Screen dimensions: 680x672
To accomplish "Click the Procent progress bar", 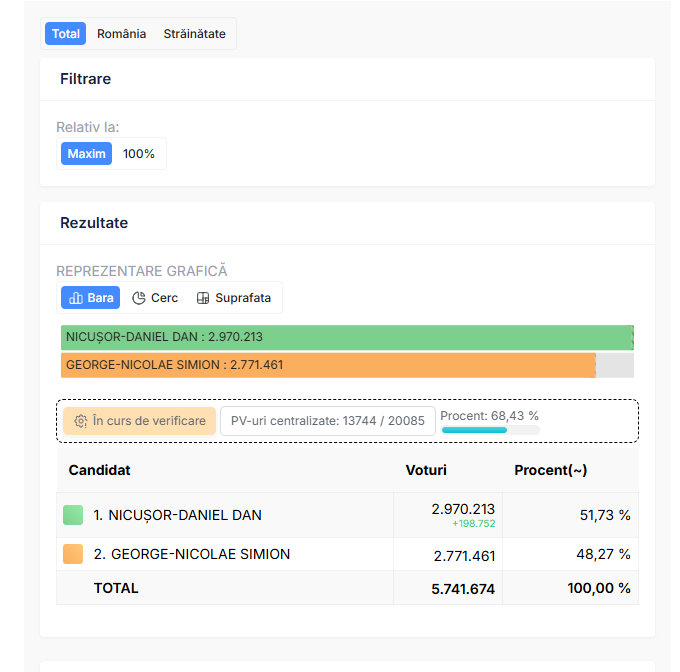I will coord(490,430).
